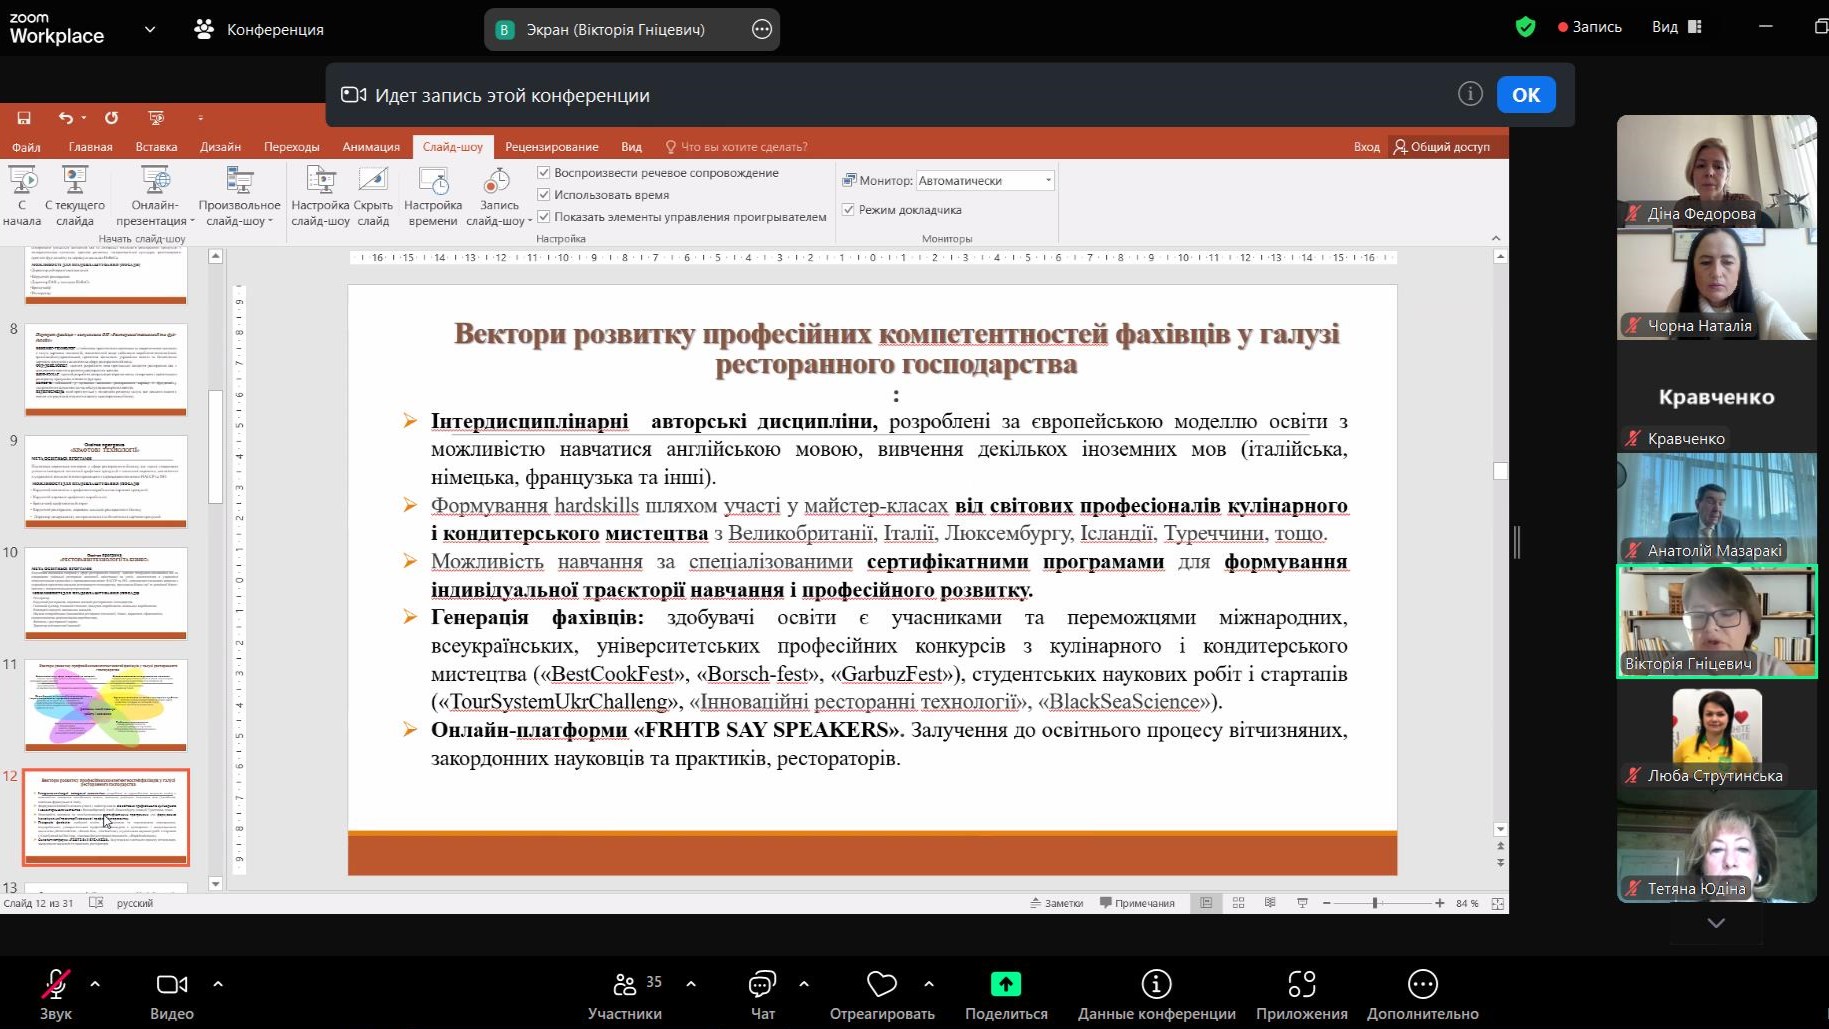Uncheck Режим докладчика checkbox

[848, 210]
